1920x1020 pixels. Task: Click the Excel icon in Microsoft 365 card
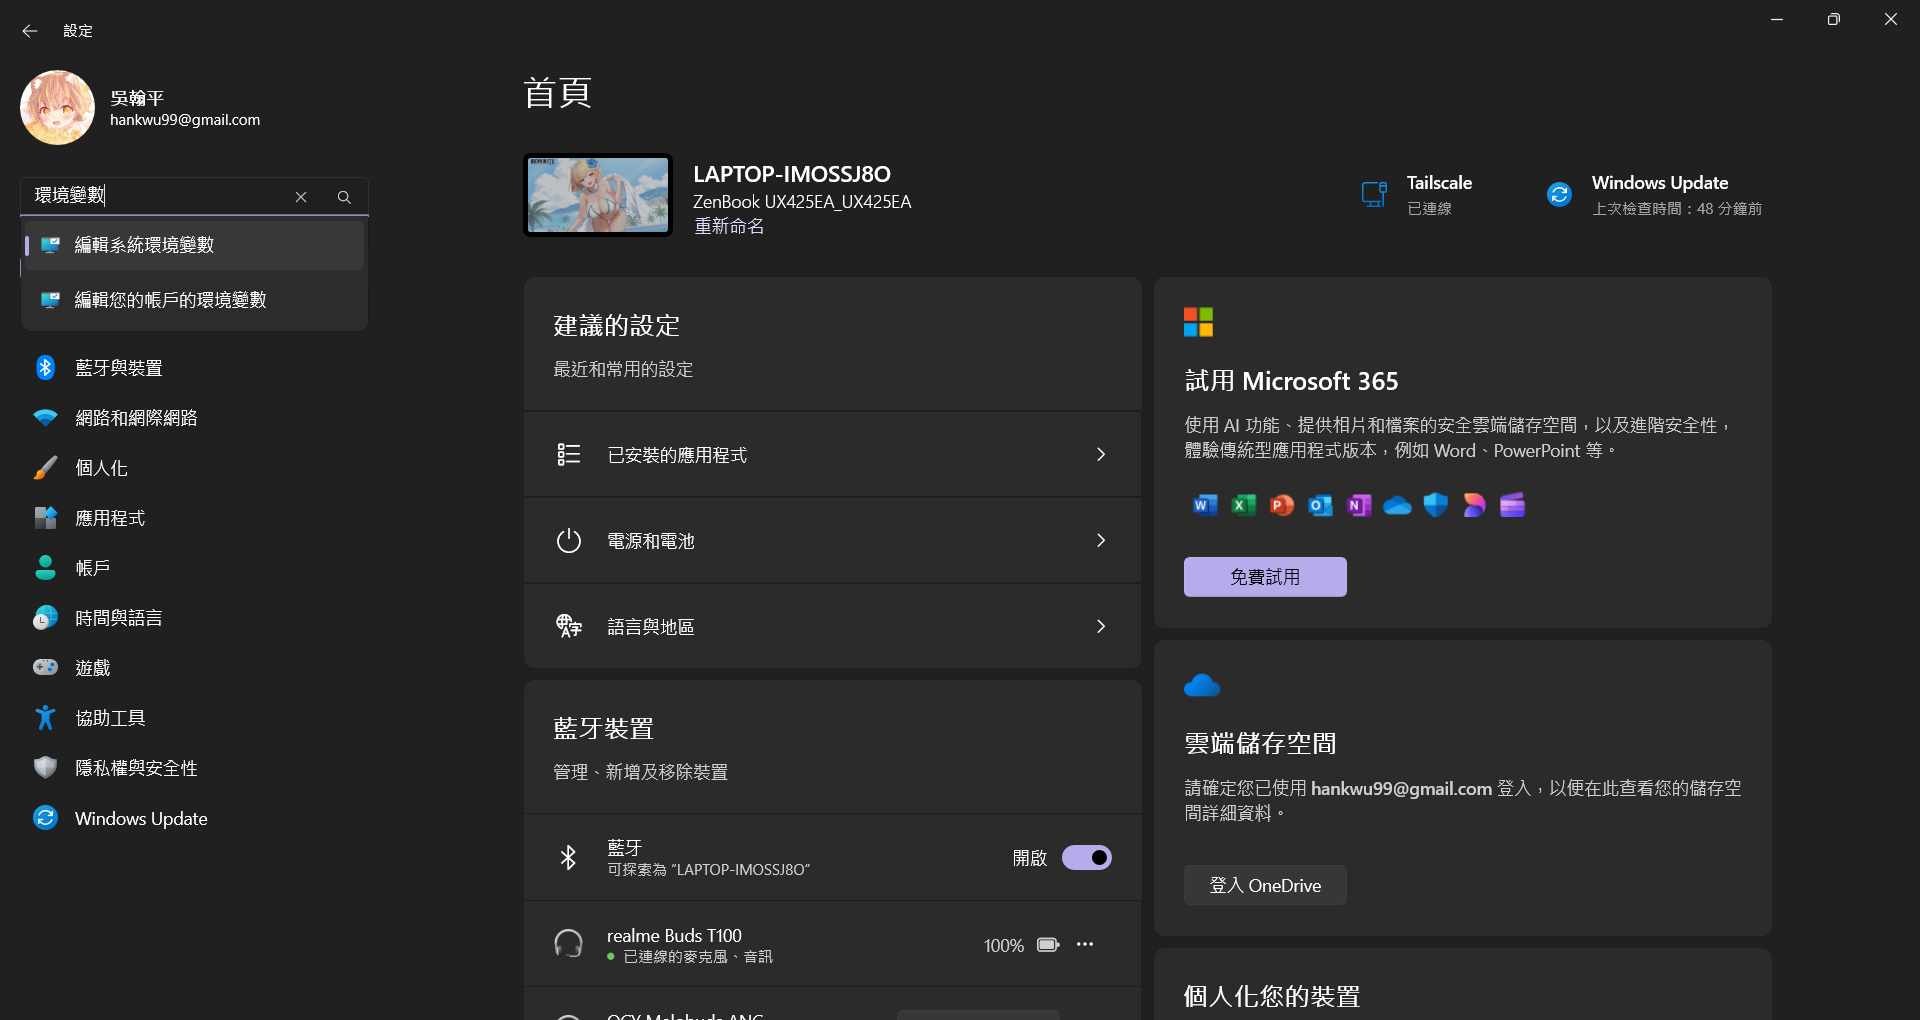(1243, 505)
